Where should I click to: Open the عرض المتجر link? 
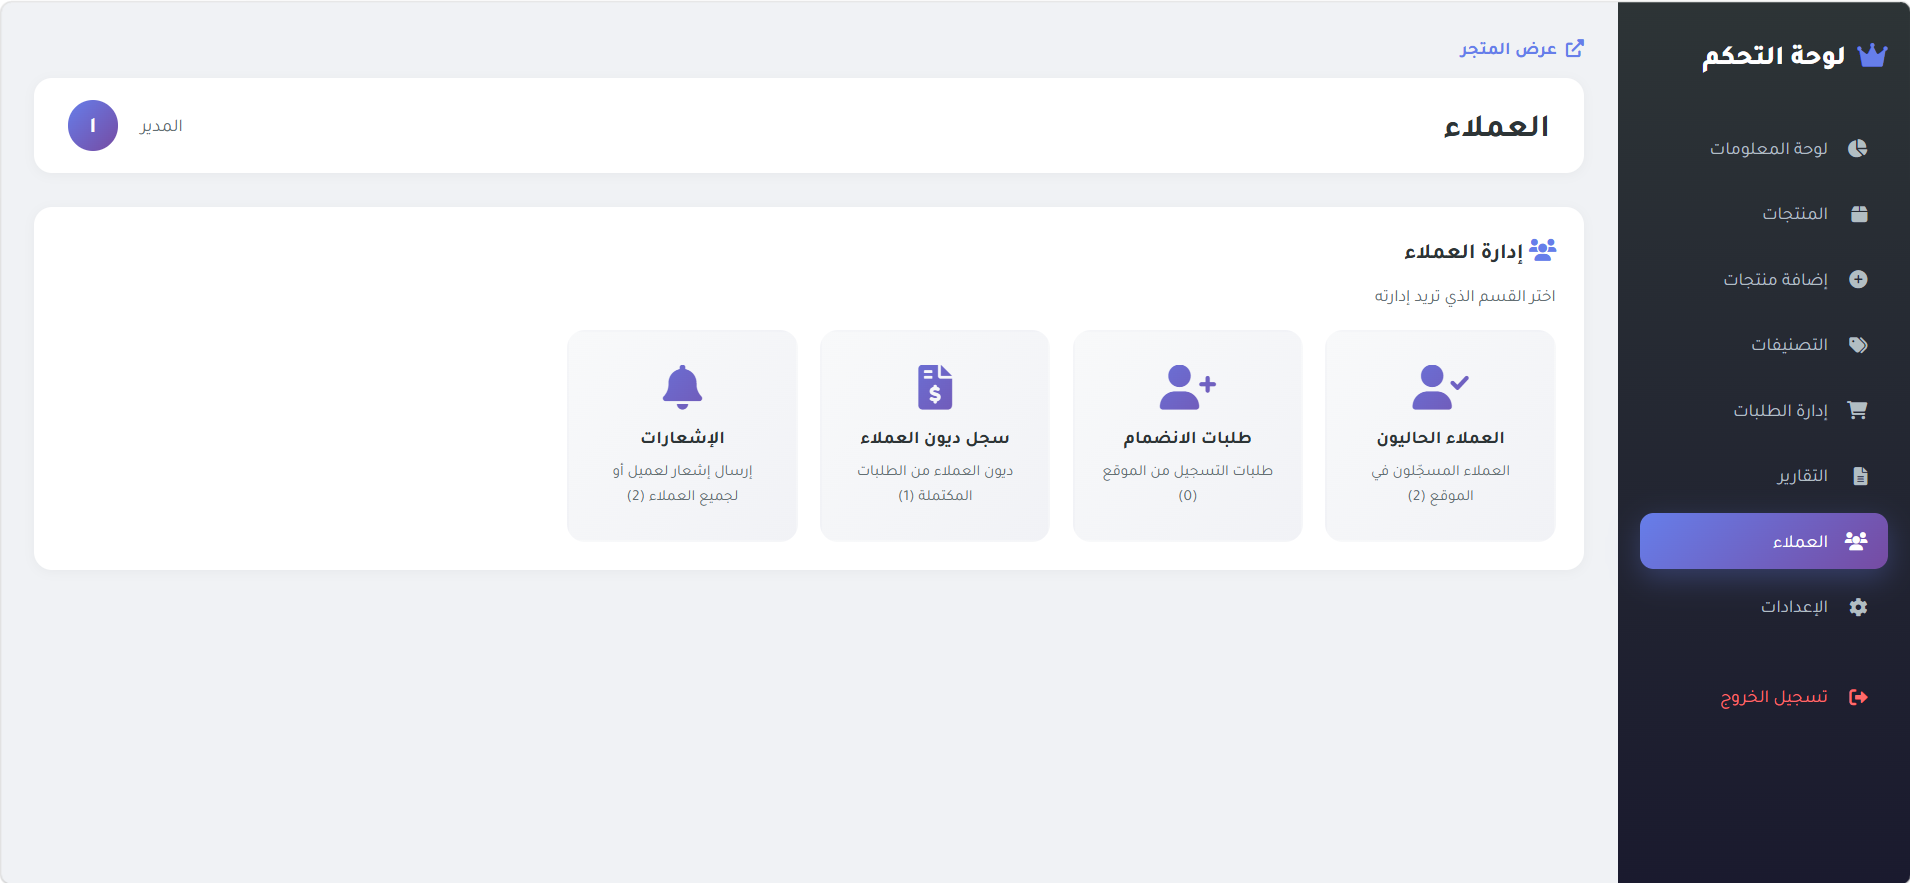[1521, 48]
